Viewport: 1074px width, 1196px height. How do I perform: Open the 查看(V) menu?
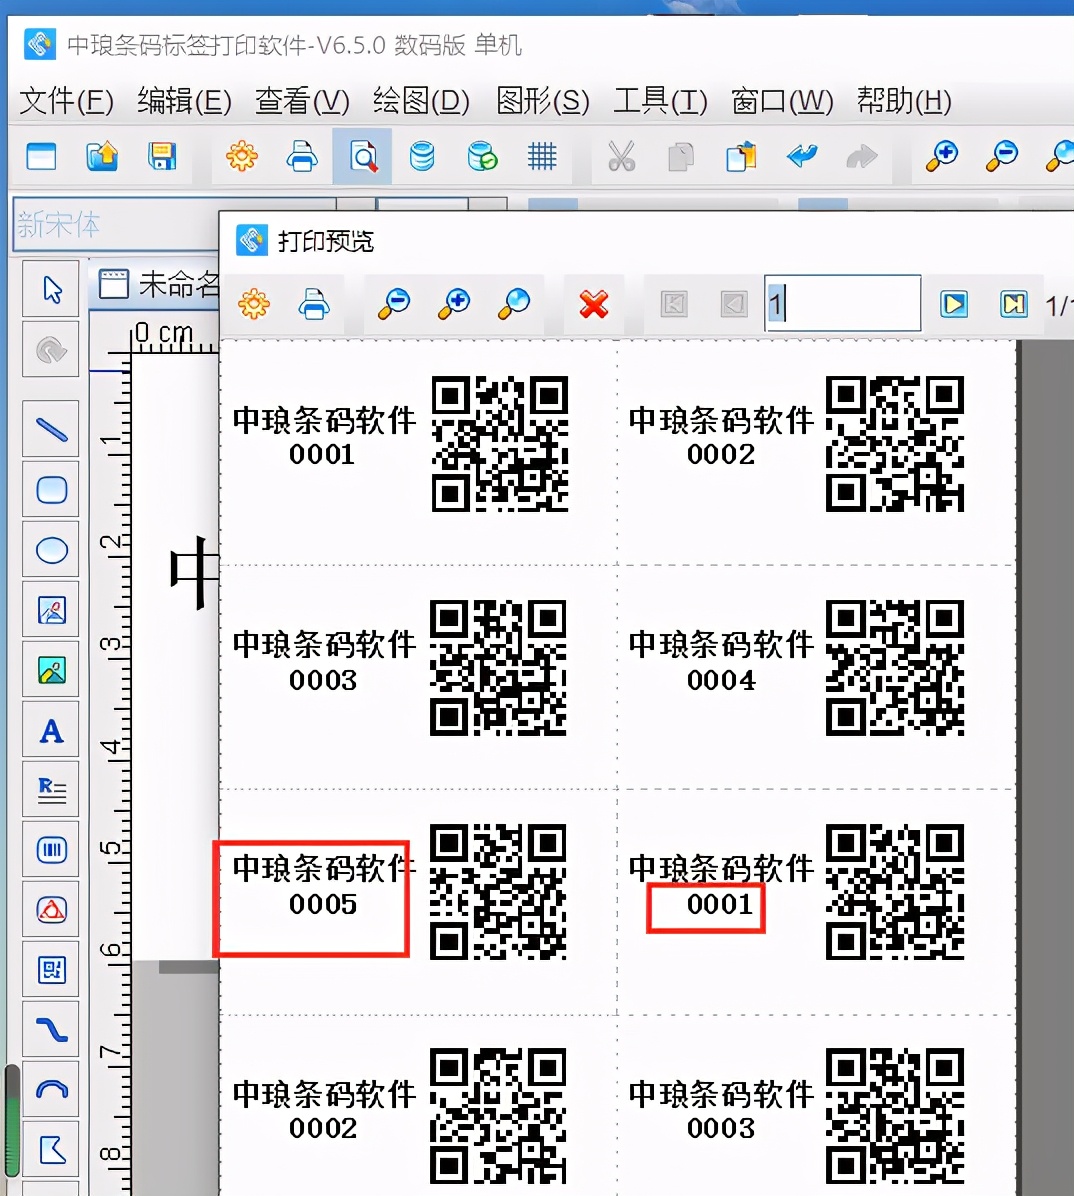tap(302, 101)
